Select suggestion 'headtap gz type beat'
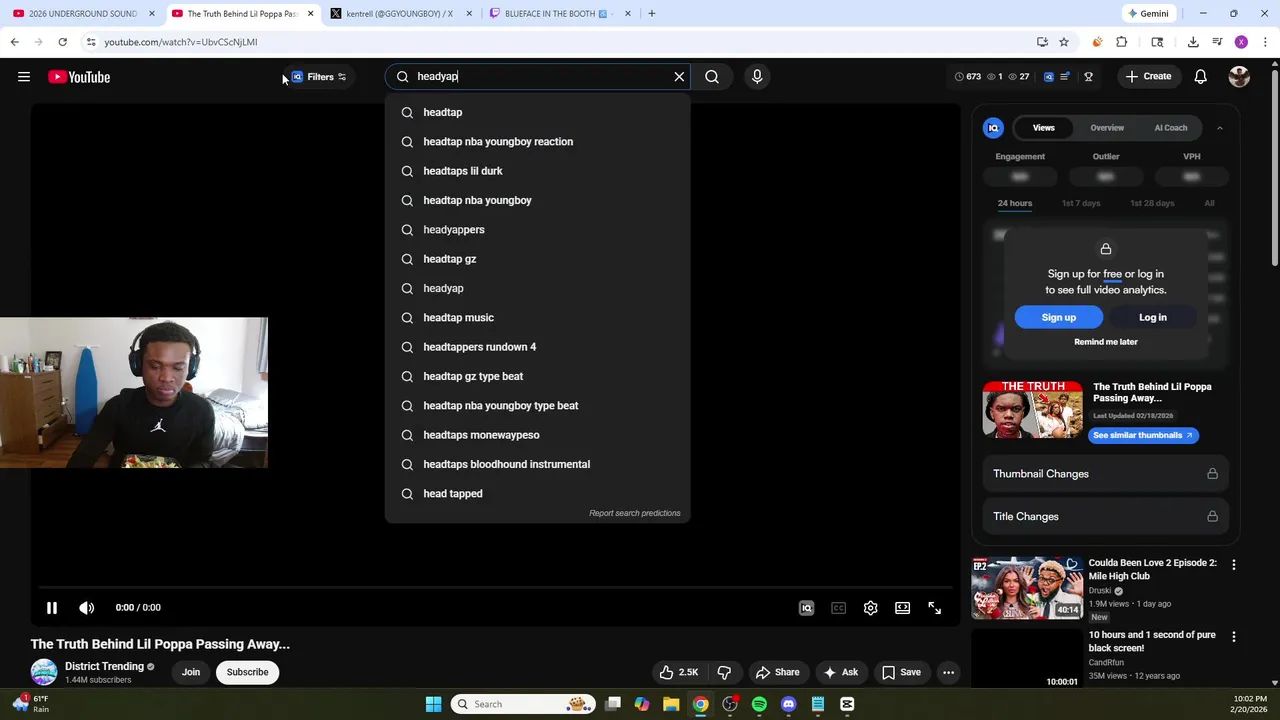The width and height of the screenshot is (1280, 720). 537,376
